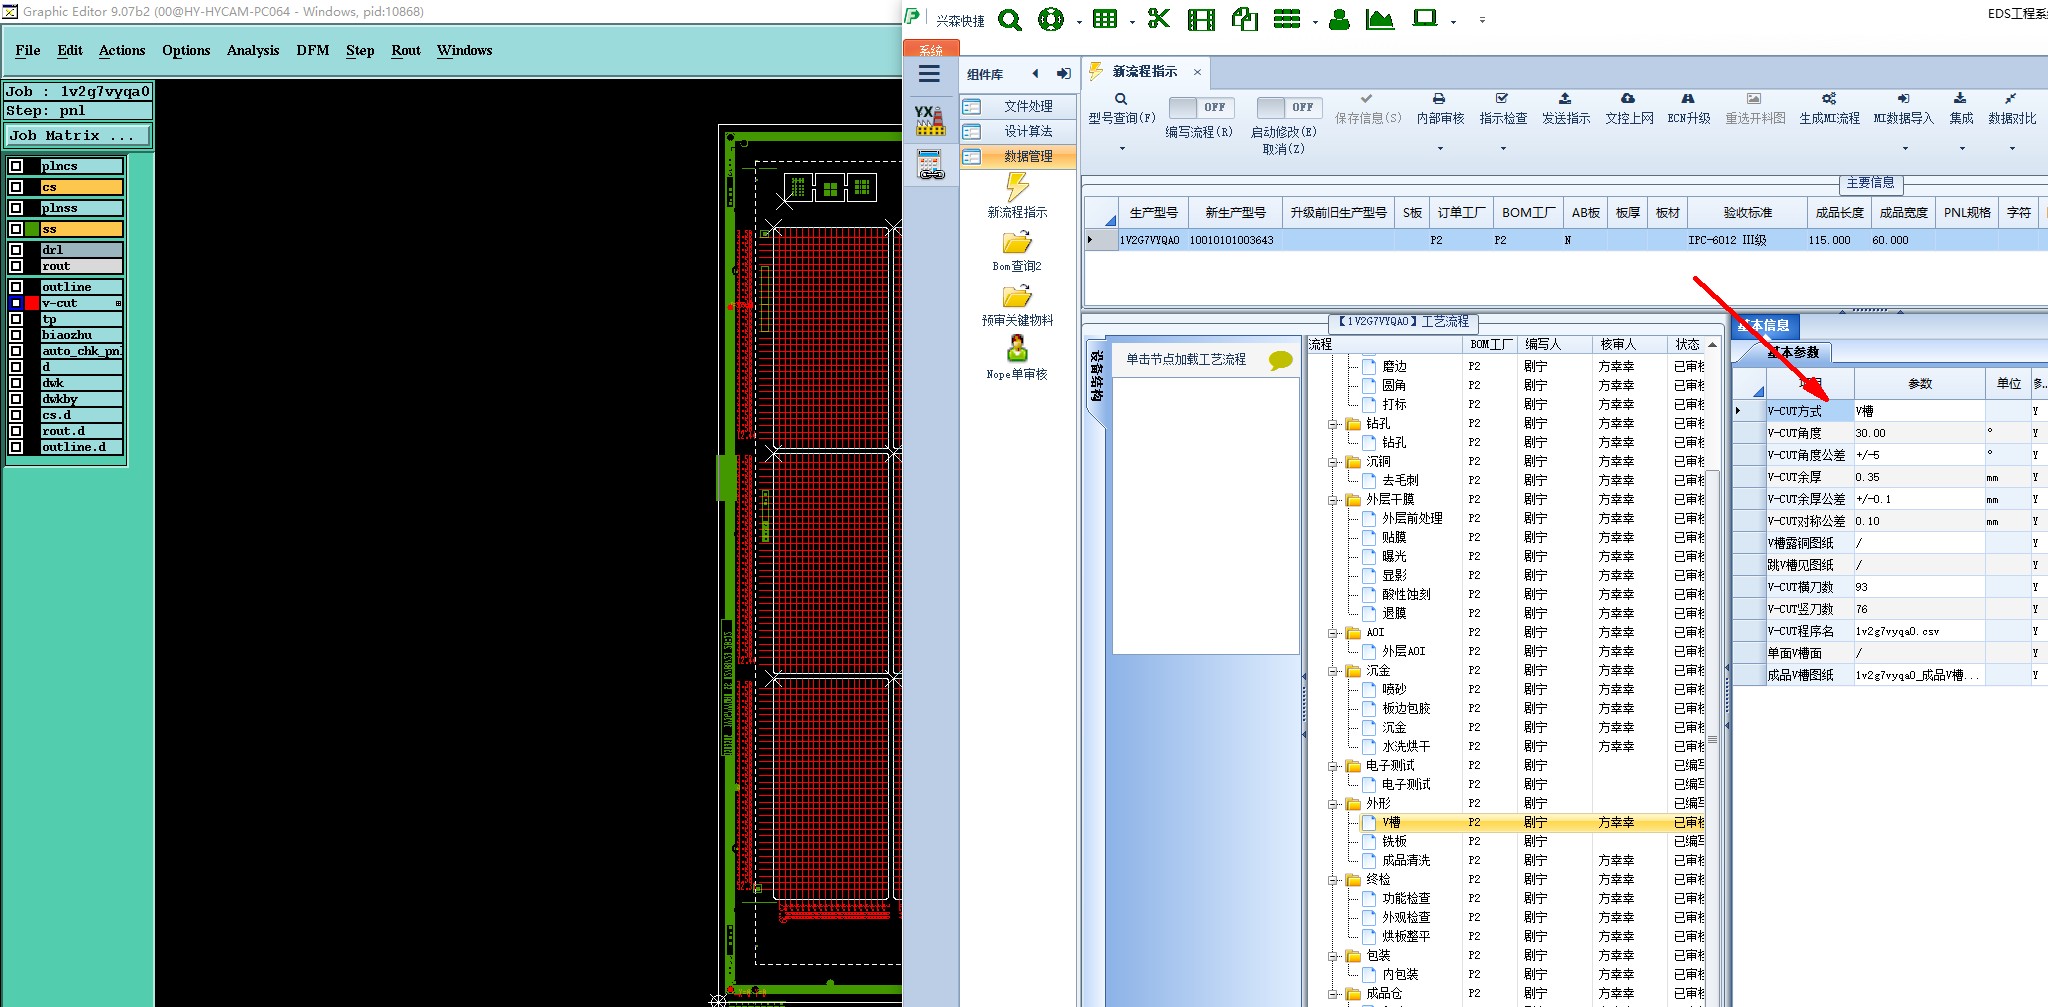Toggle visibility checkbox for v-cut layer
This screenshot has height=1007, width=2048.
pos(16,303)
